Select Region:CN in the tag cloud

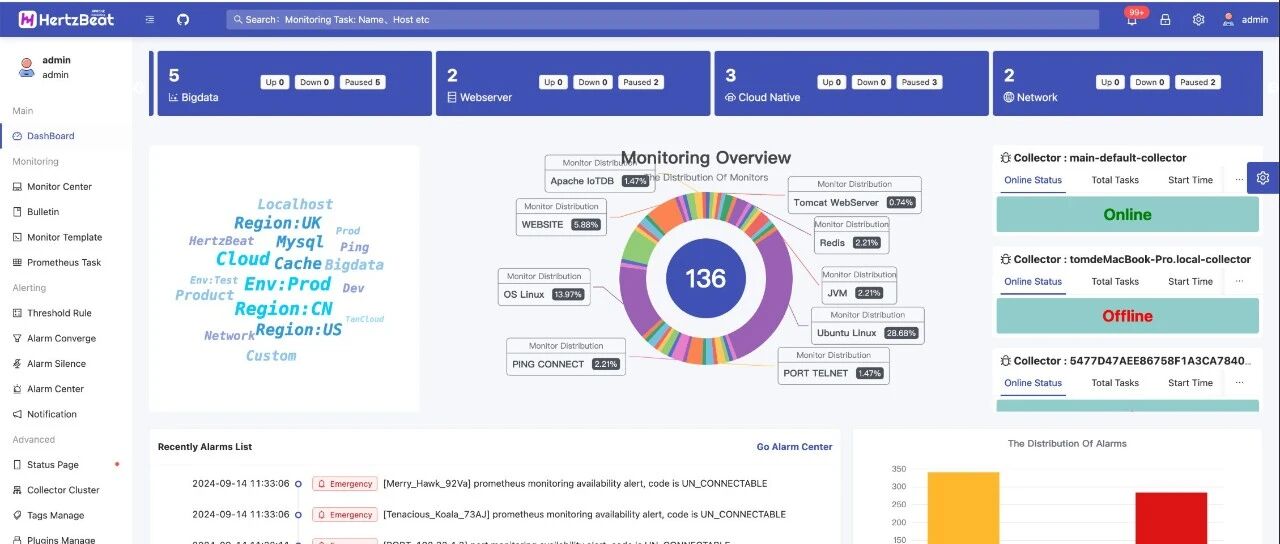[283, 309]
